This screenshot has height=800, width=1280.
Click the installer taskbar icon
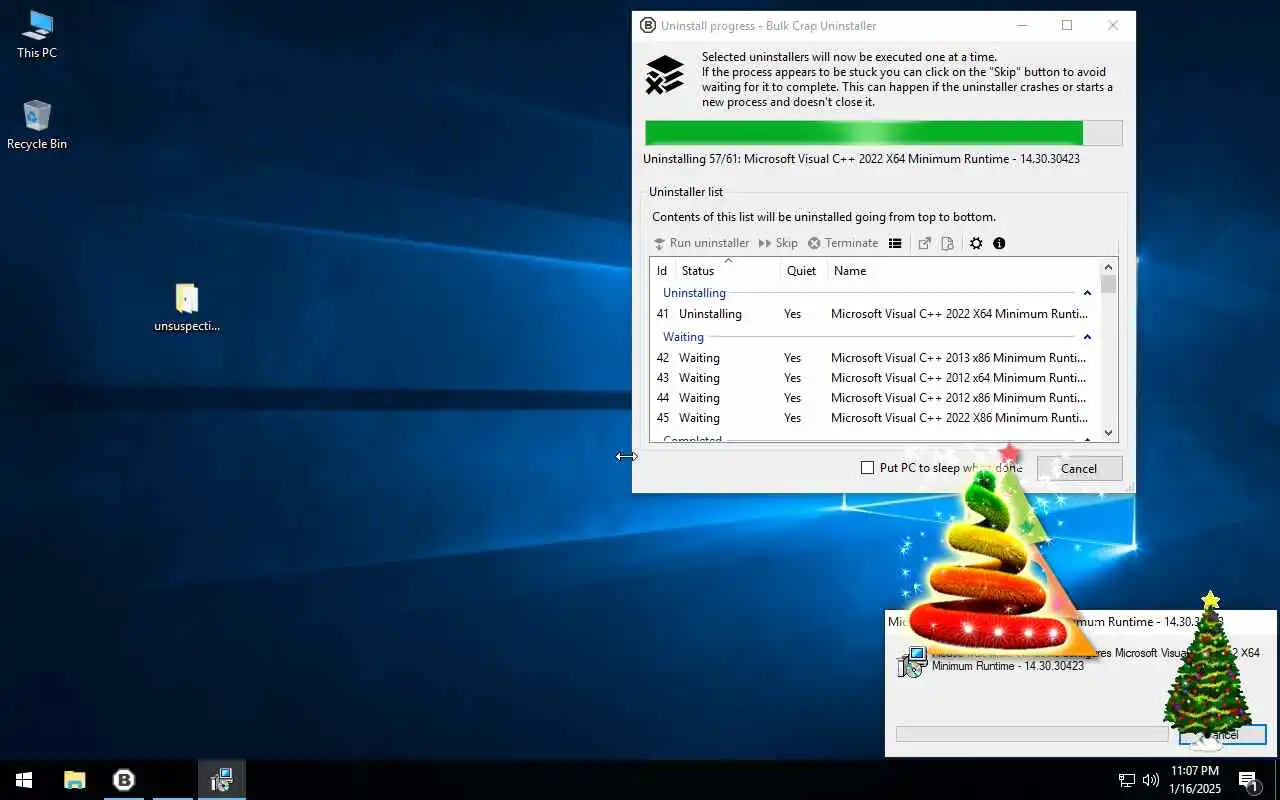point(221,780)
